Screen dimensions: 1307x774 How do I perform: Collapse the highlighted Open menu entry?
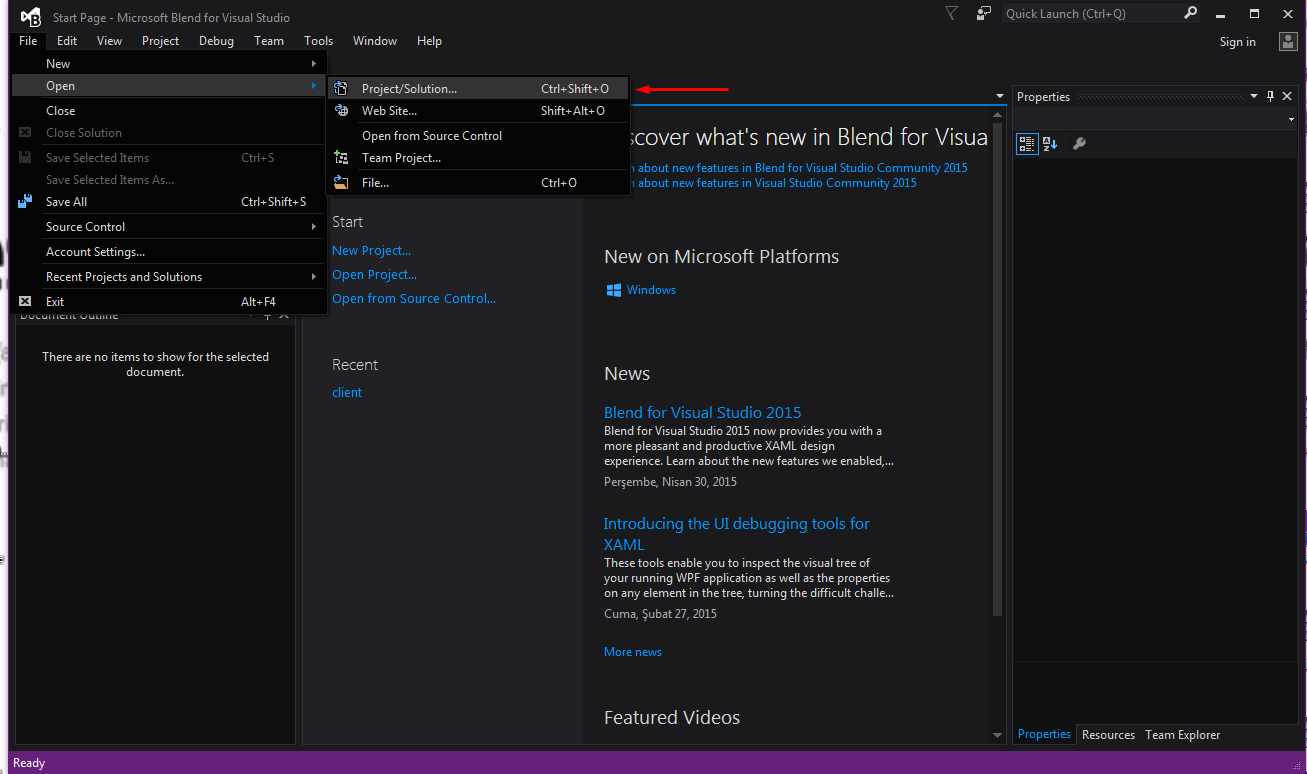169,86
